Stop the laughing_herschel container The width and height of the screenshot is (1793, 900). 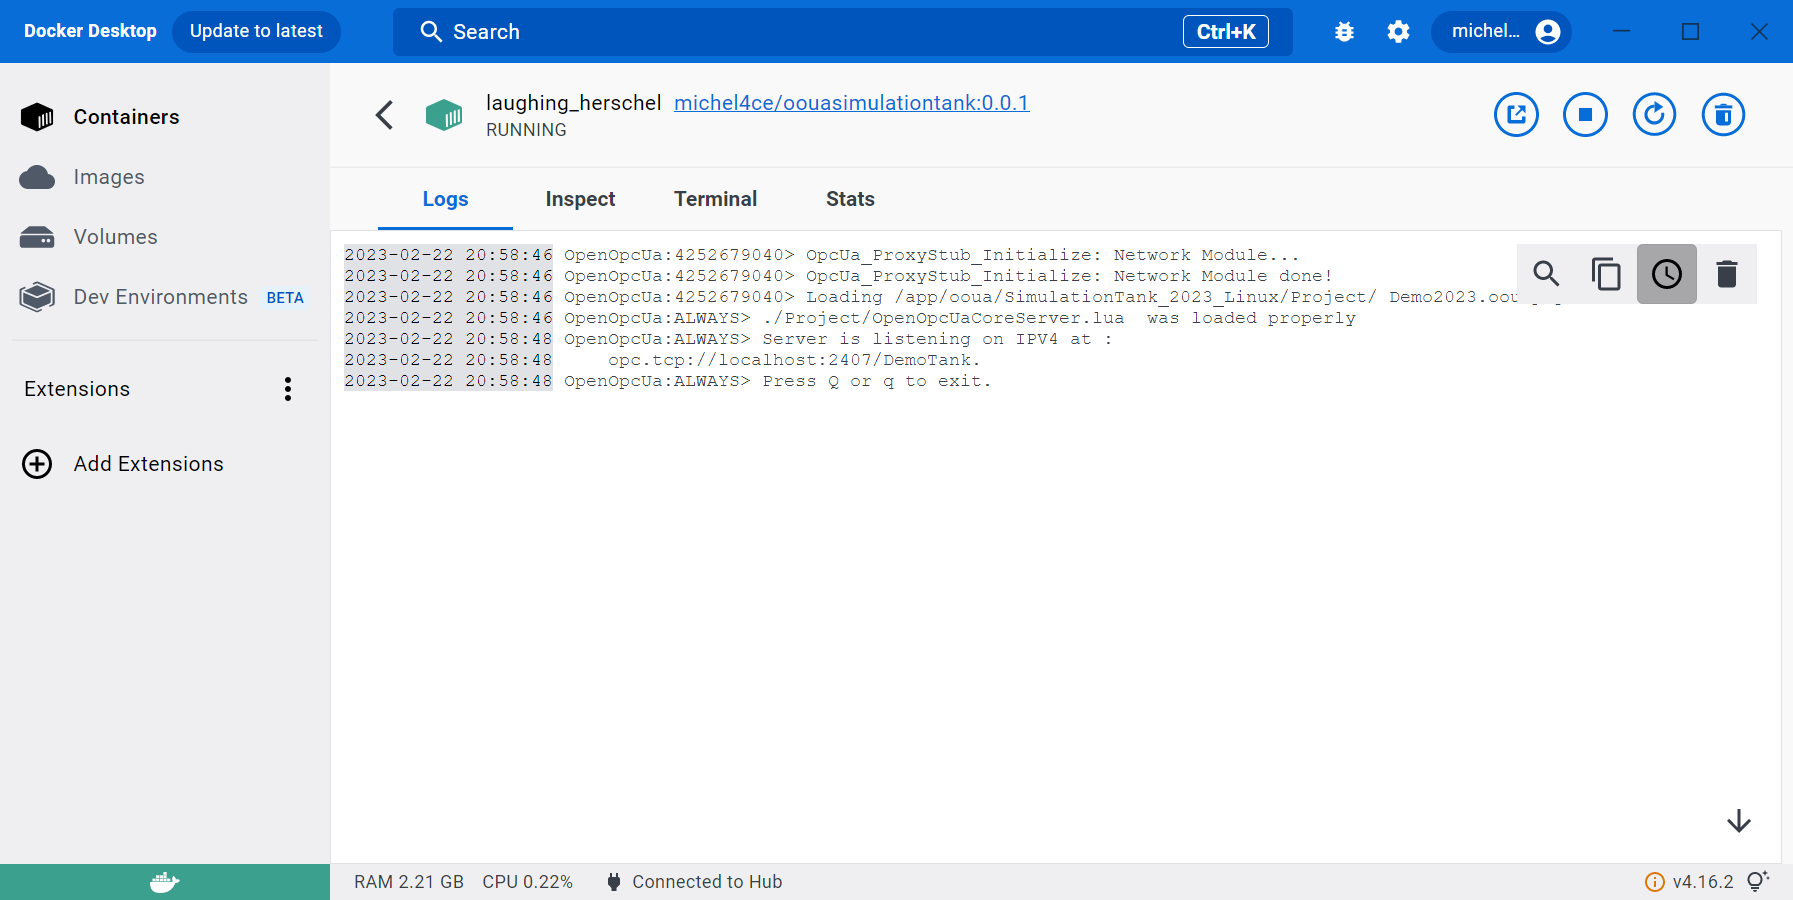pos(1585,115)
